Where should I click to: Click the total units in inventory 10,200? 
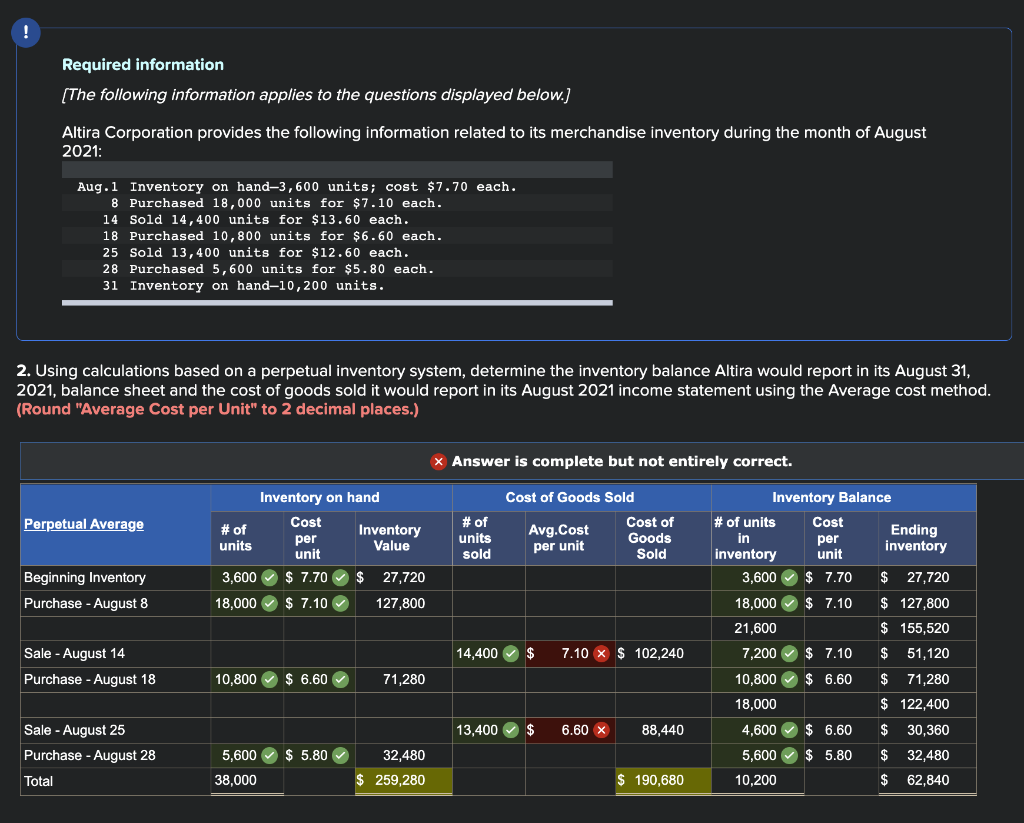coord(756,781)
